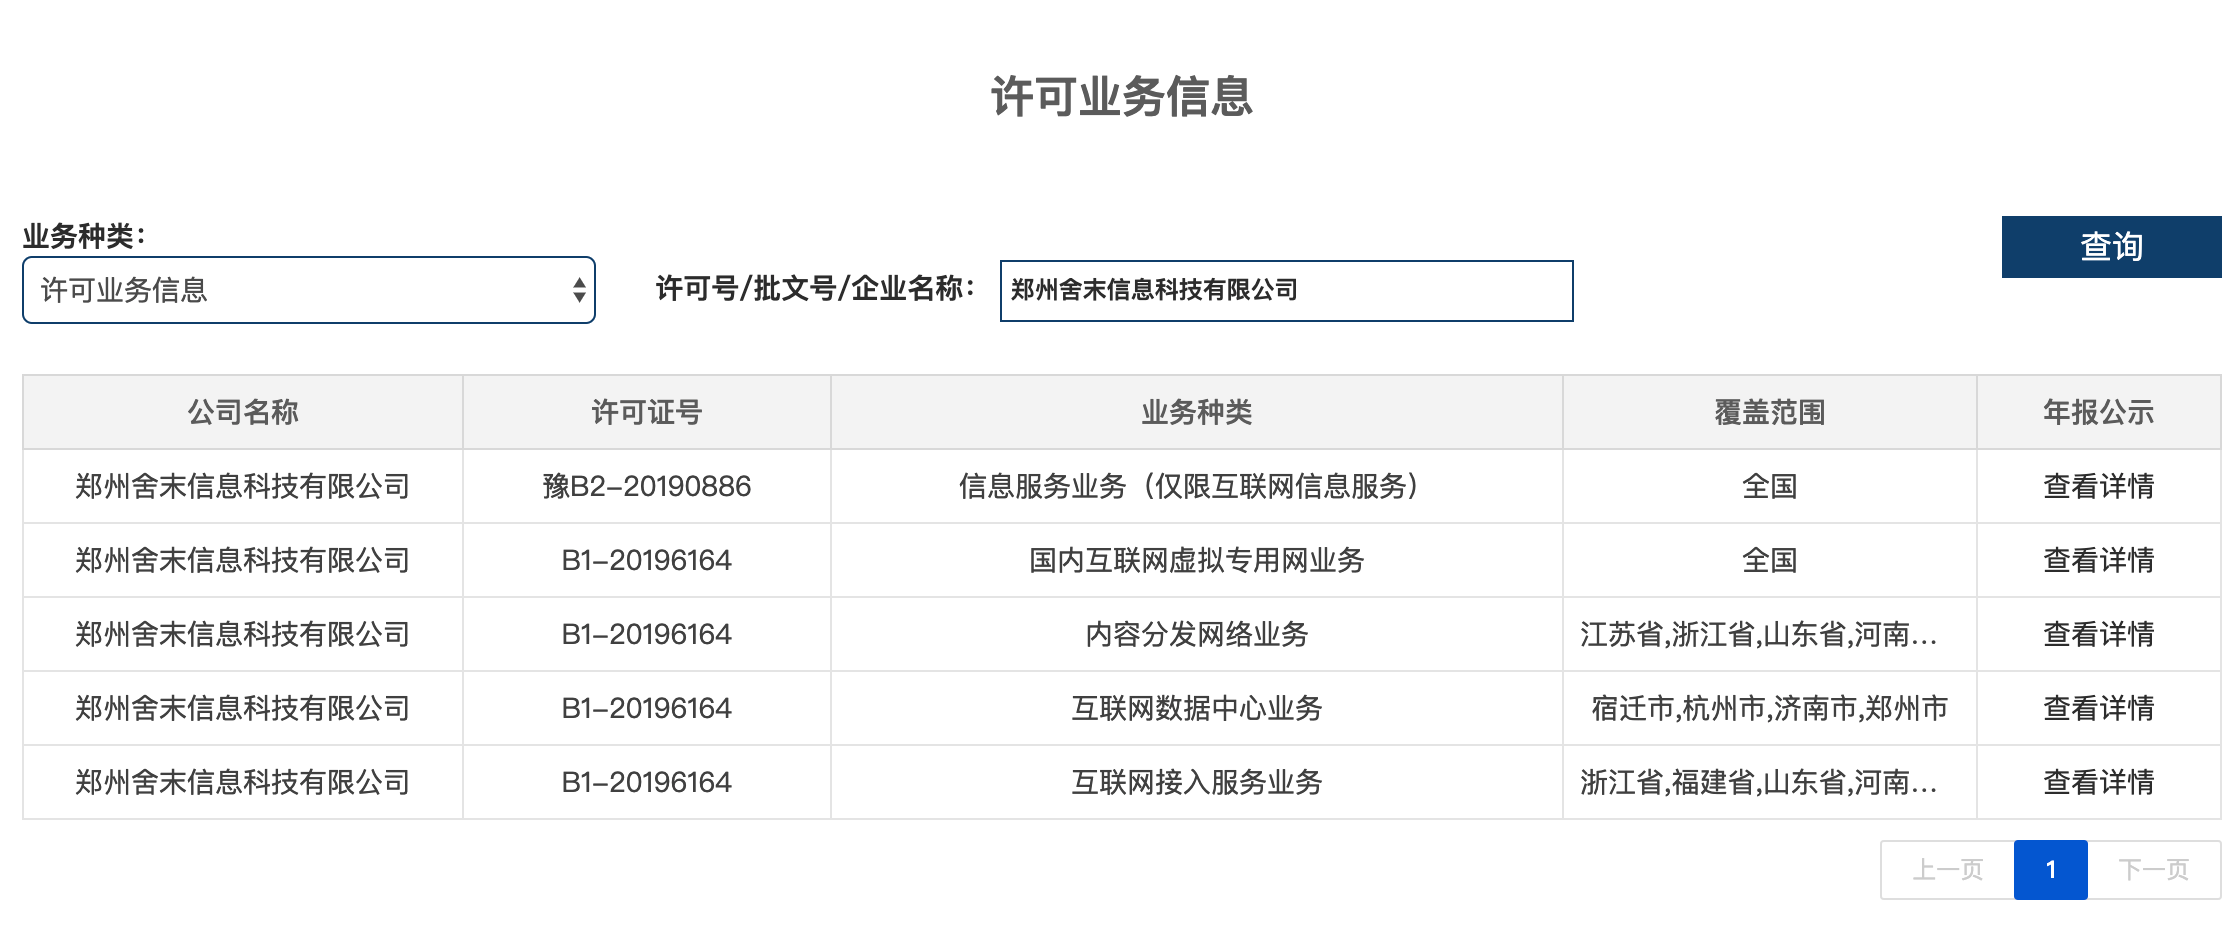Open 查看详情 for 互联网接入服务业务 row
Viewport: 2238px width, 932px height.
pos(2098,782)
